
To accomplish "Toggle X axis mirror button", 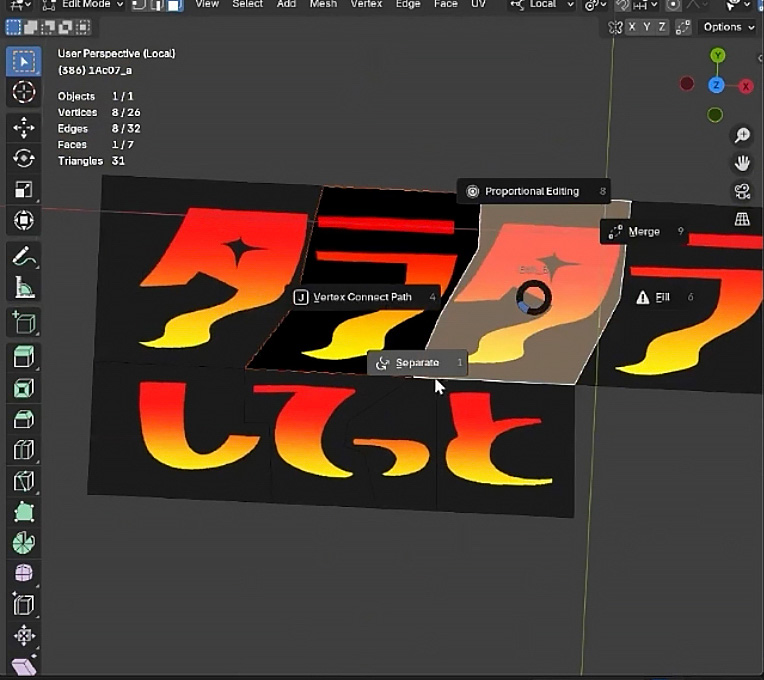I will [633, 27].
